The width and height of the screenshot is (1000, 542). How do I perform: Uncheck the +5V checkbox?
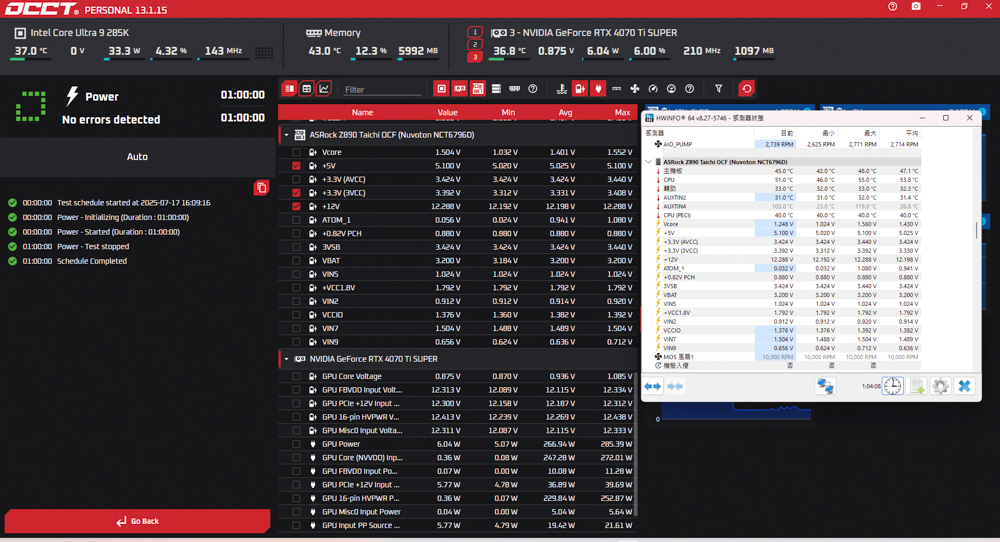tap(296, 166)
